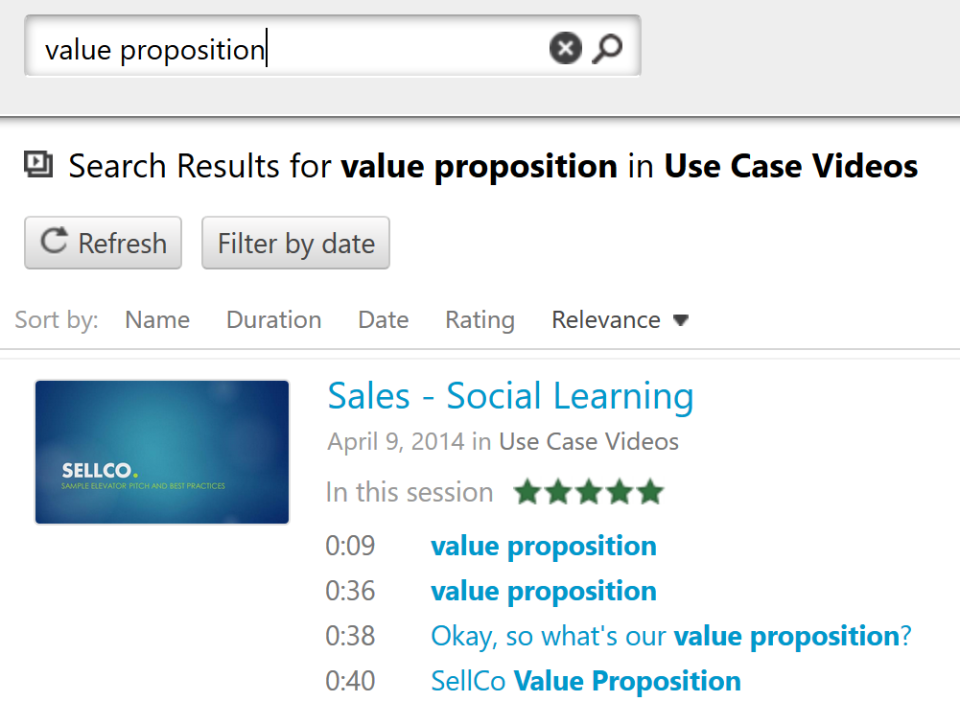Click the five-star rating

point(588,492)
